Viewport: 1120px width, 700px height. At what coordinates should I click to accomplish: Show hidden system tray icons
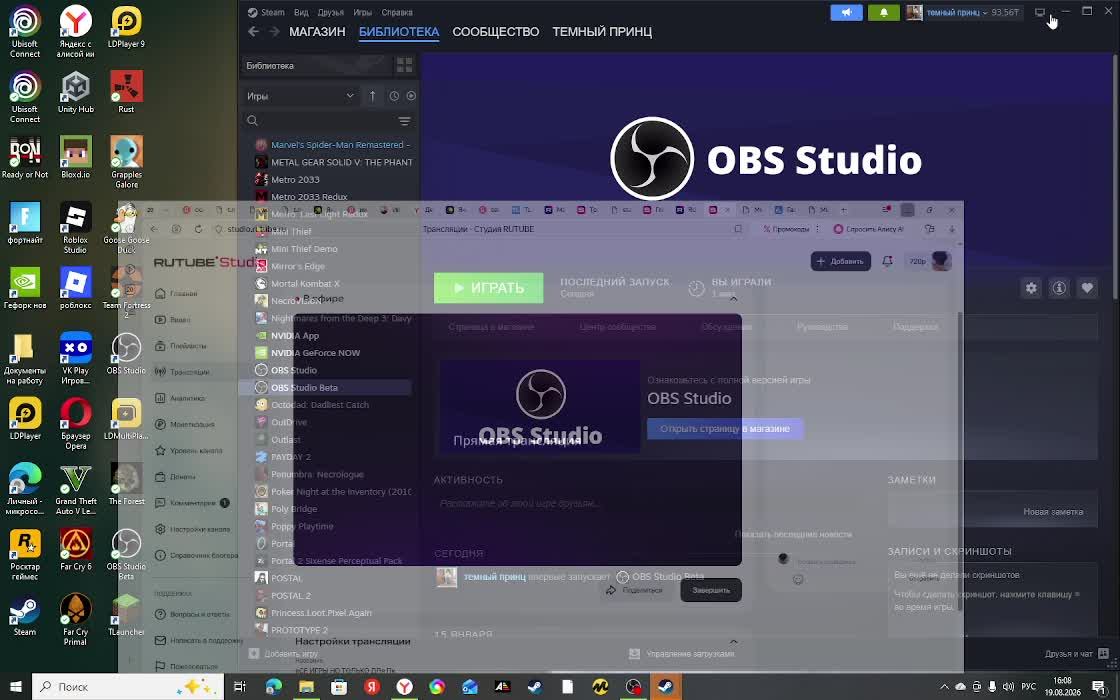945,686
